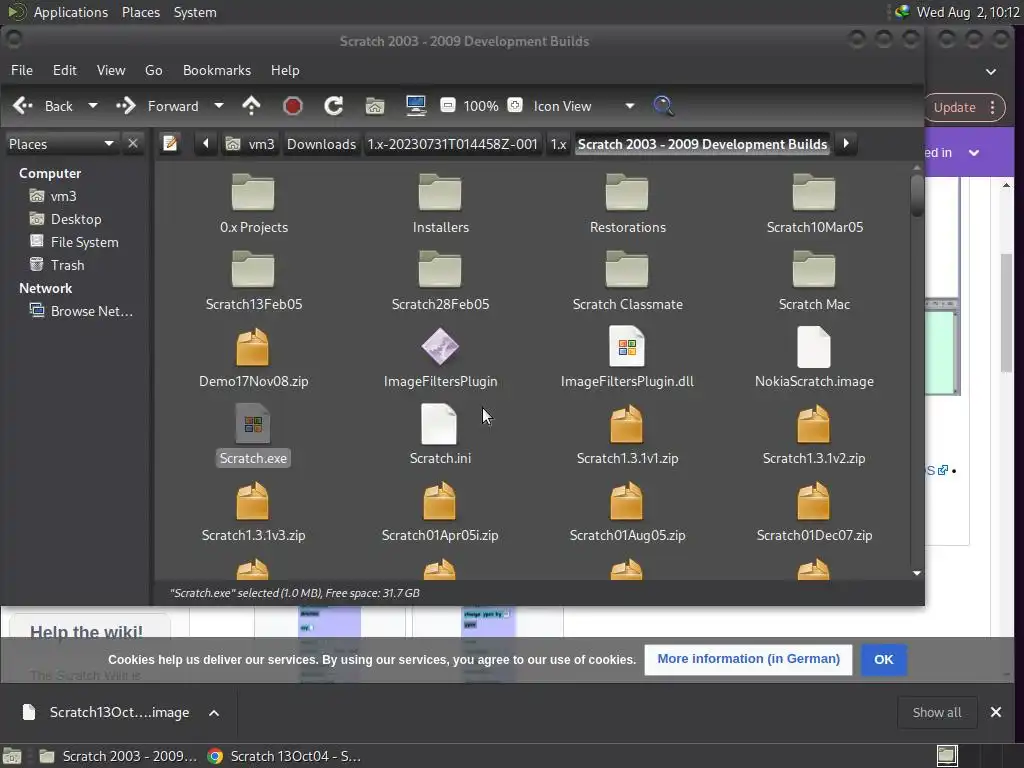
Task: Click the Forward arrow icon
Action: tap(125, 106)
